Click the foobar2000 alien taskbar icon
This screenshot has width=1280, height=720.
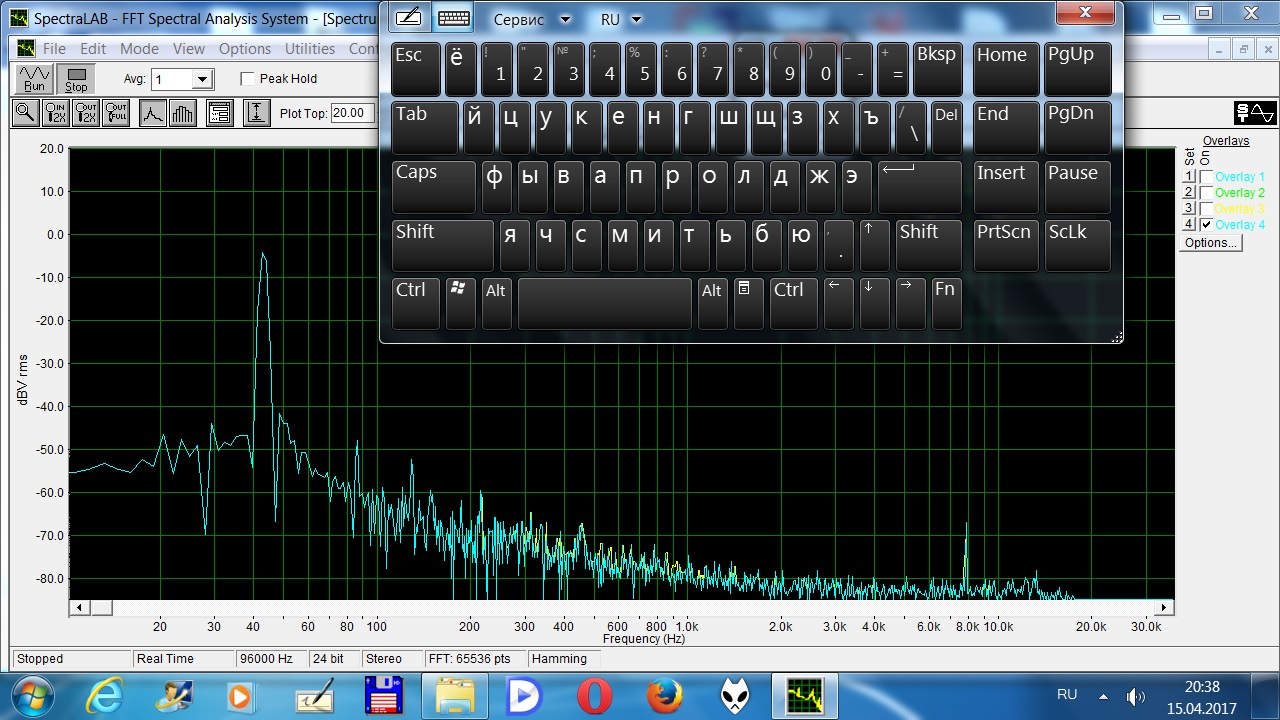point(737,696)
